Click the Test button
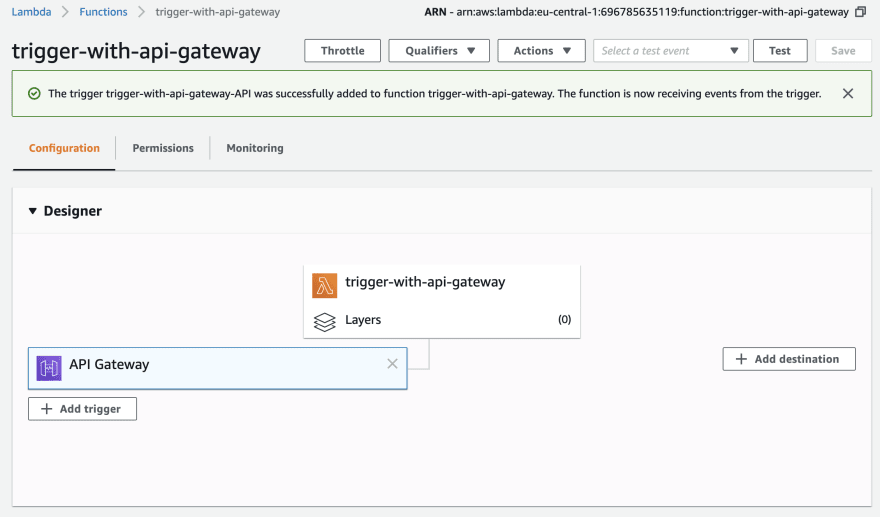 [x=780, y=51]
